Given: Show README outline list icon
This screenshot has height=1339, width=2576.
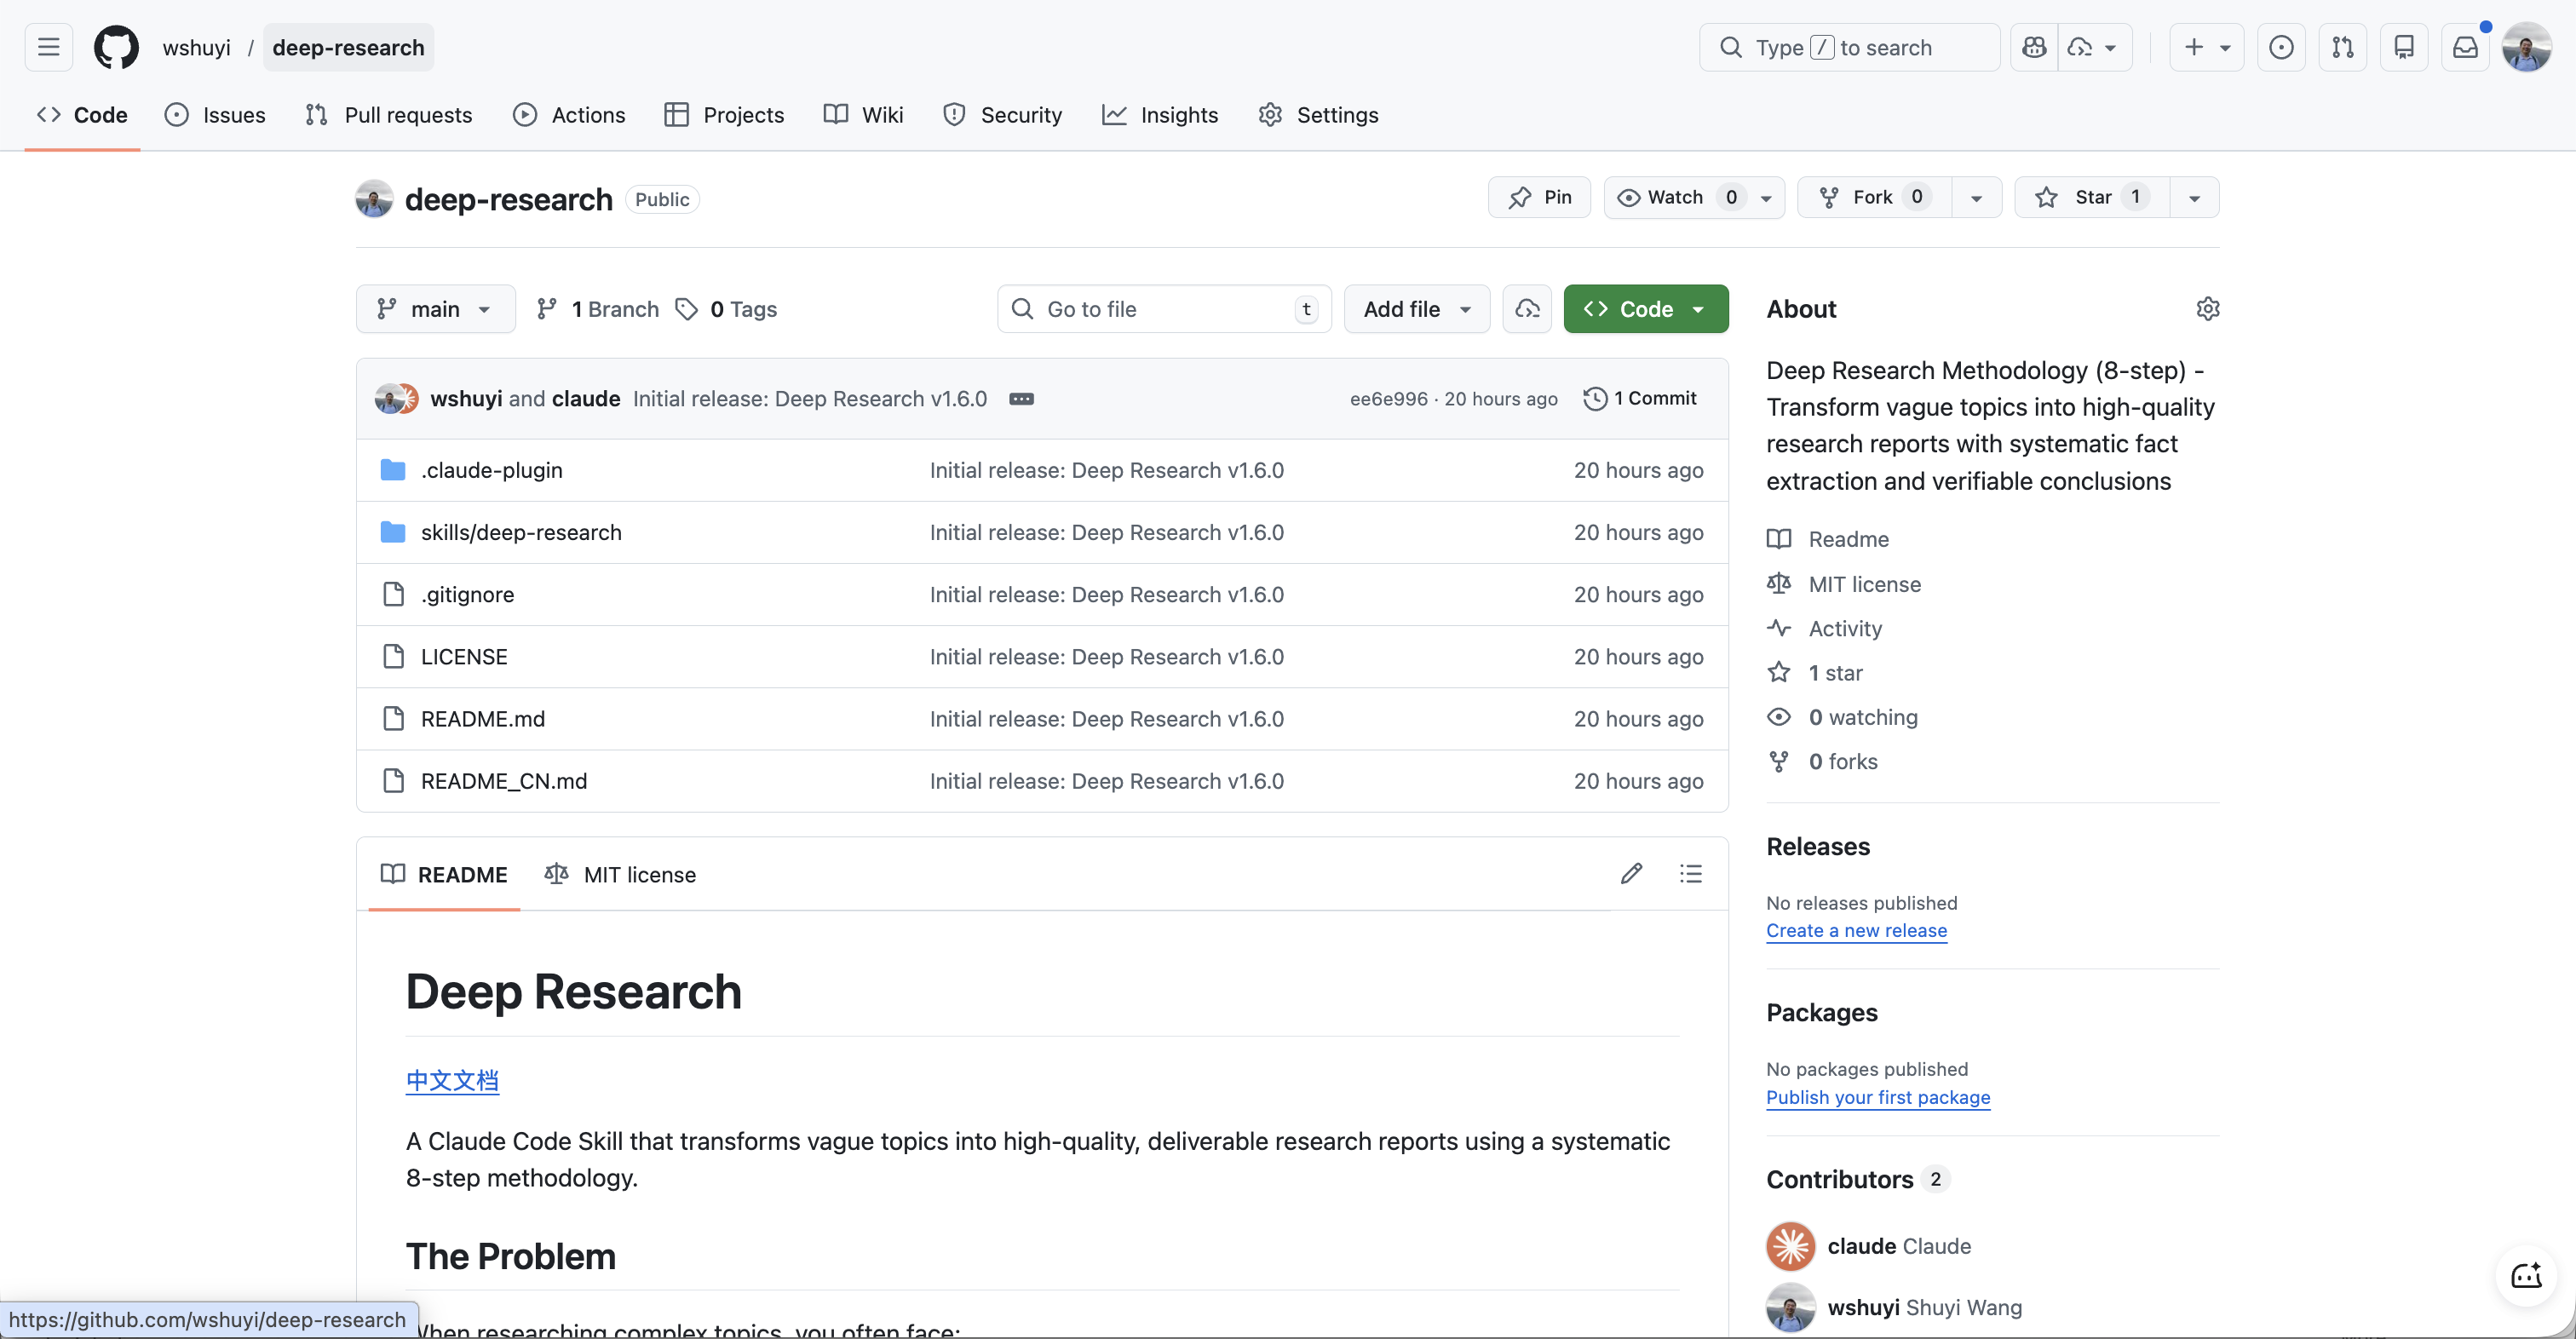Looking at the screenshot, I should [x=1690, y=874].
